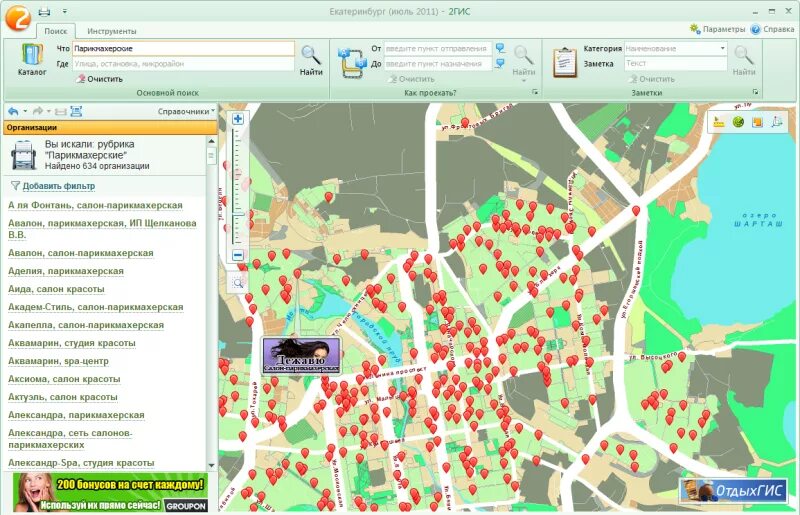Open Акапелла, салон-парикмахерская
The width and height of the screenshot is (800, 515).
pyautogui.click(x=86, y=325)
